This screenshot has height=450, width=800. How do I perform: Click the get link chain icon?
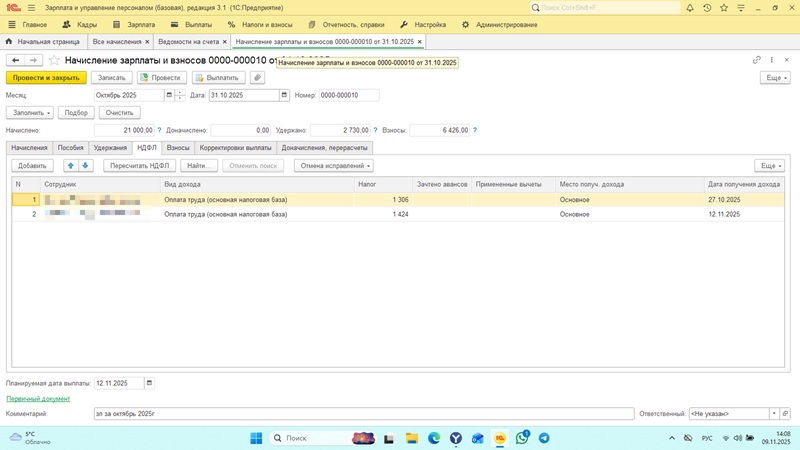(757, 60)
